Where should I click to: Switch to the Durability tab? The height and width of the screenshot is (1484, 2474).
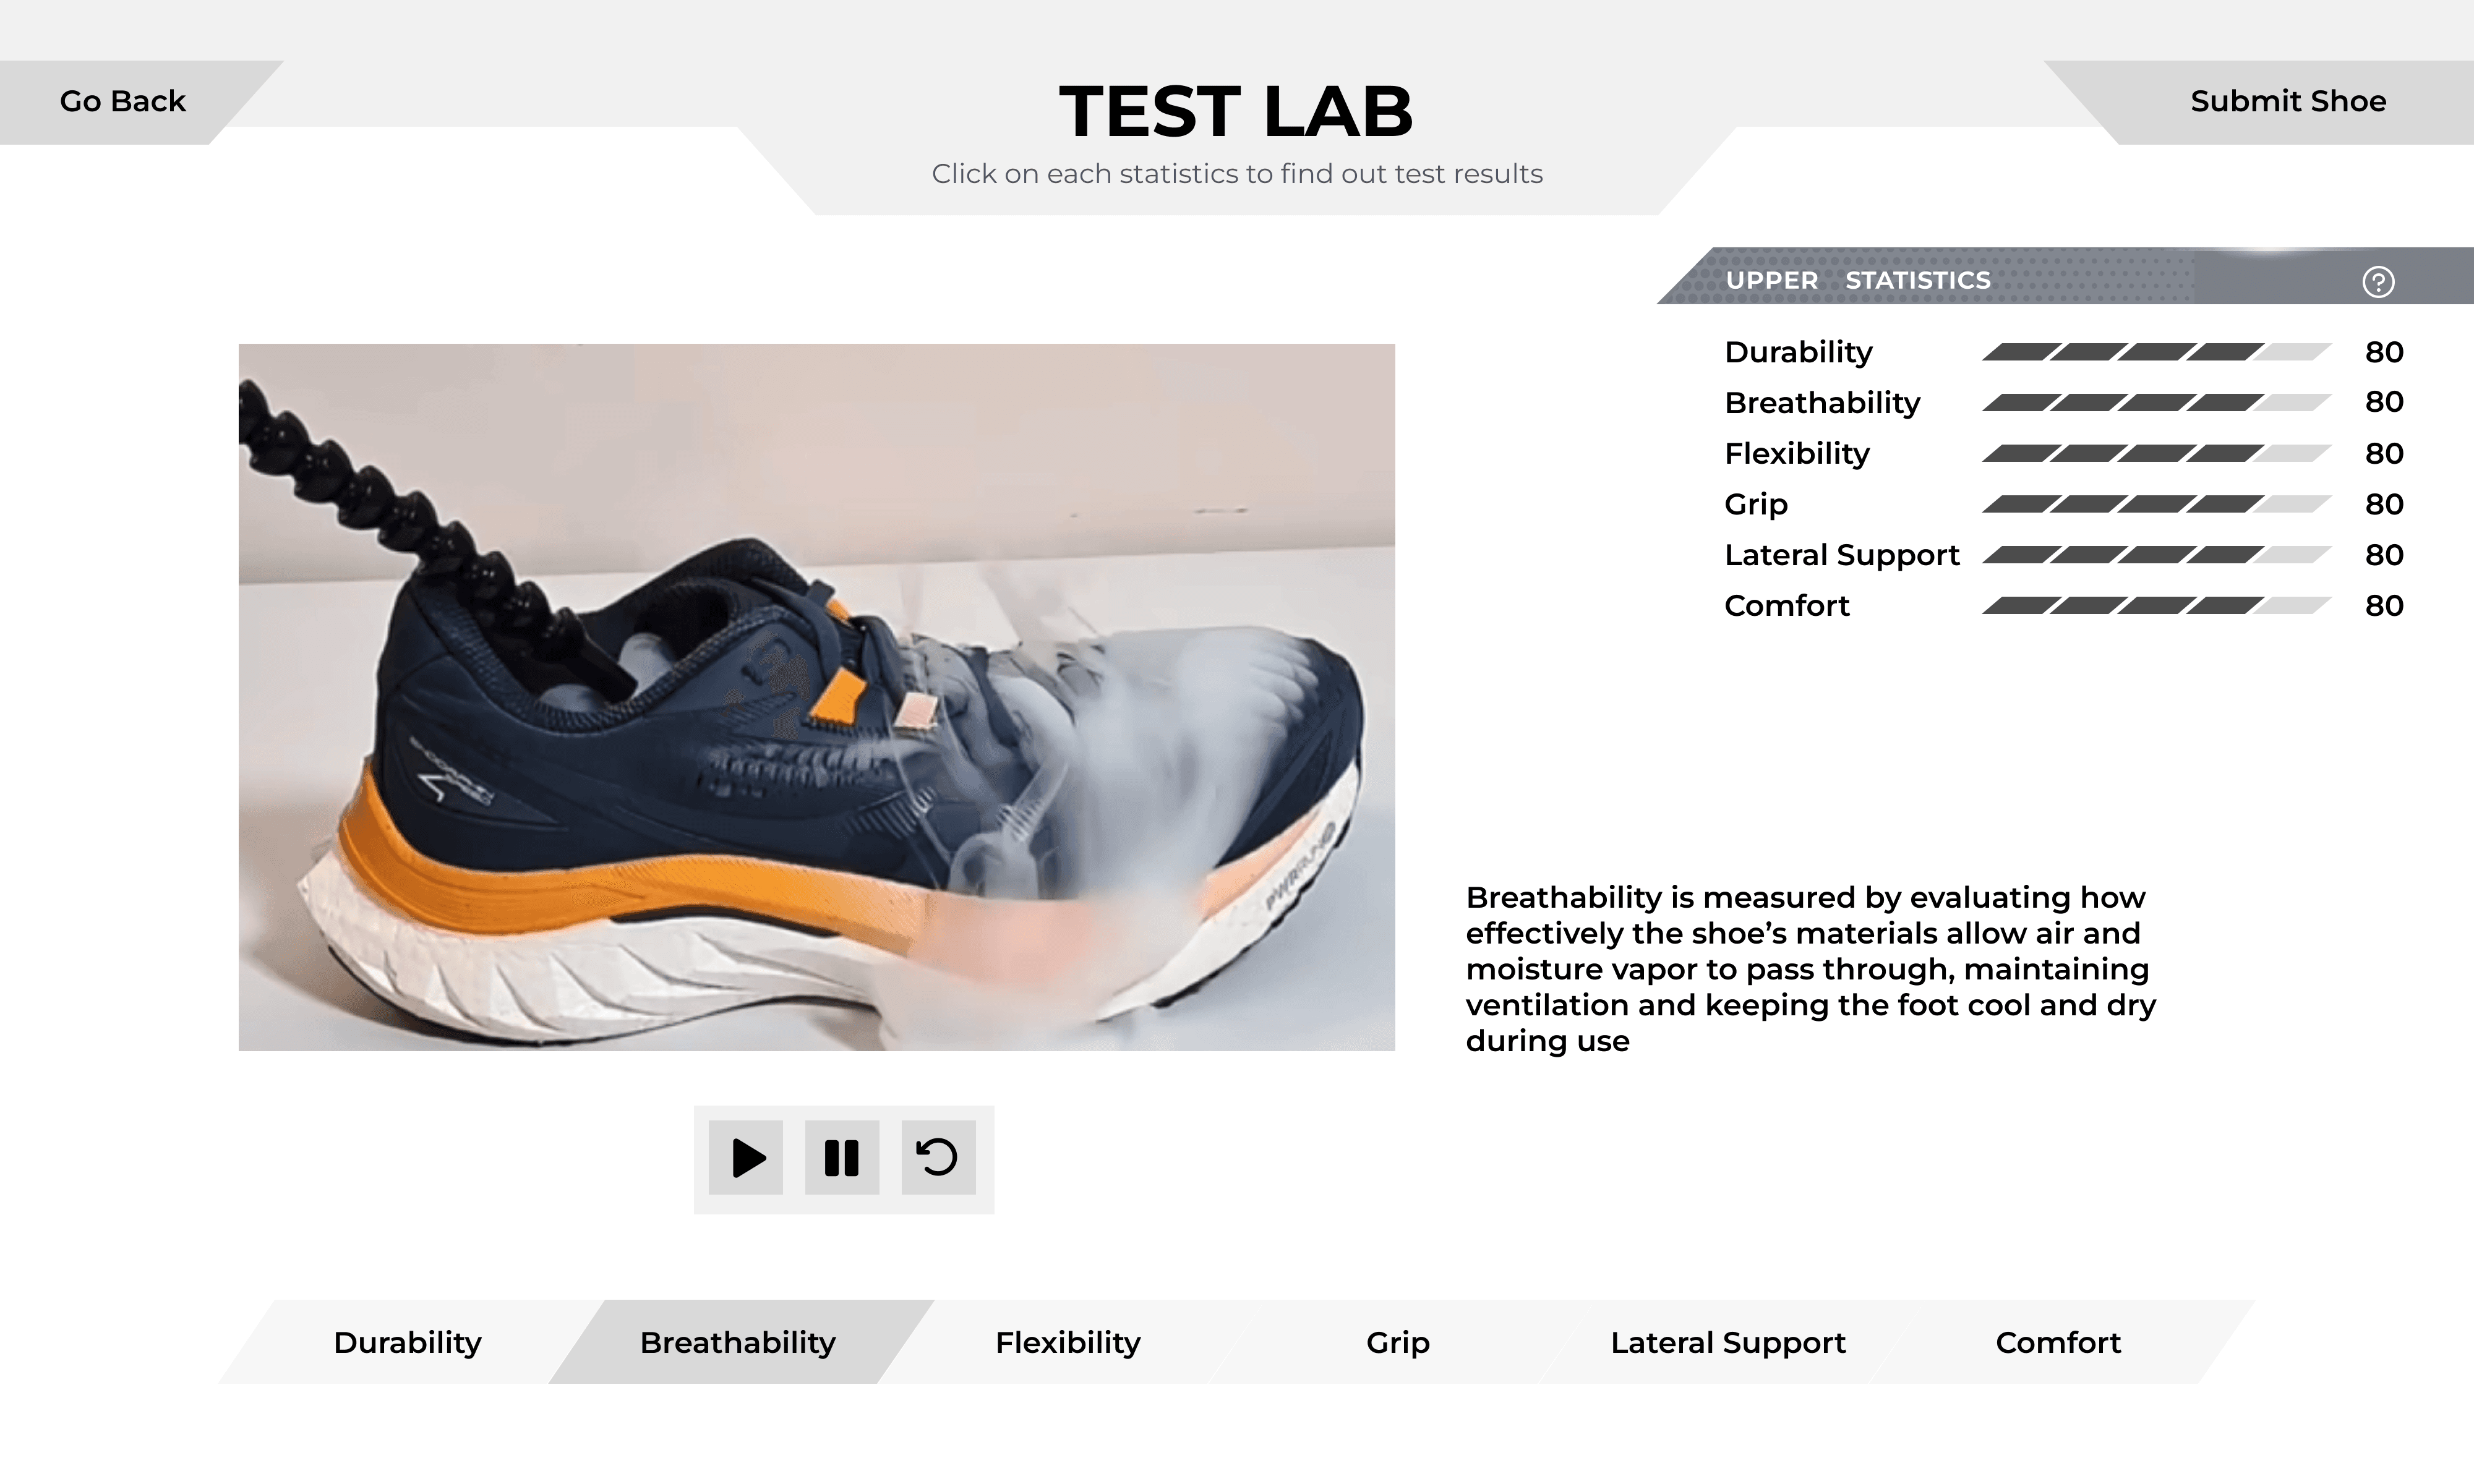click(x=407, y=1342)
